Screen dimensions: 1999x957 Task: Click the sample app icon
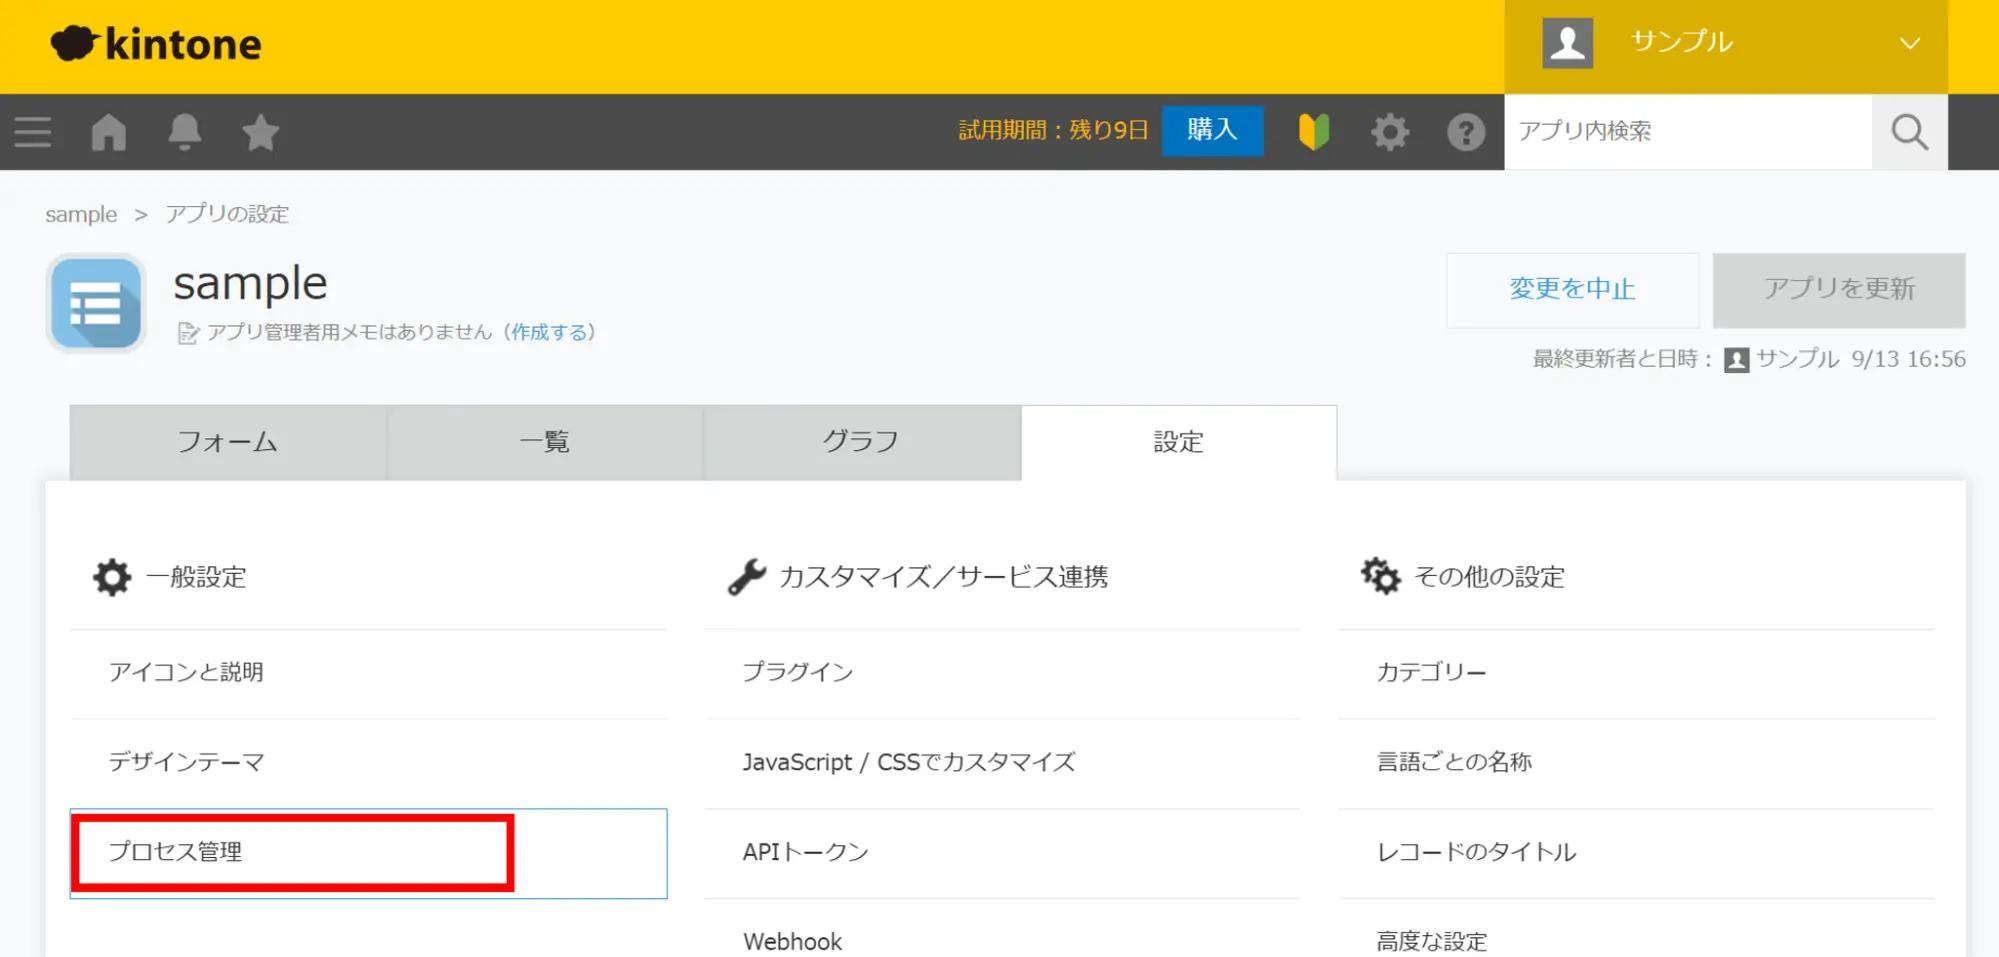[x=96, y=304]
